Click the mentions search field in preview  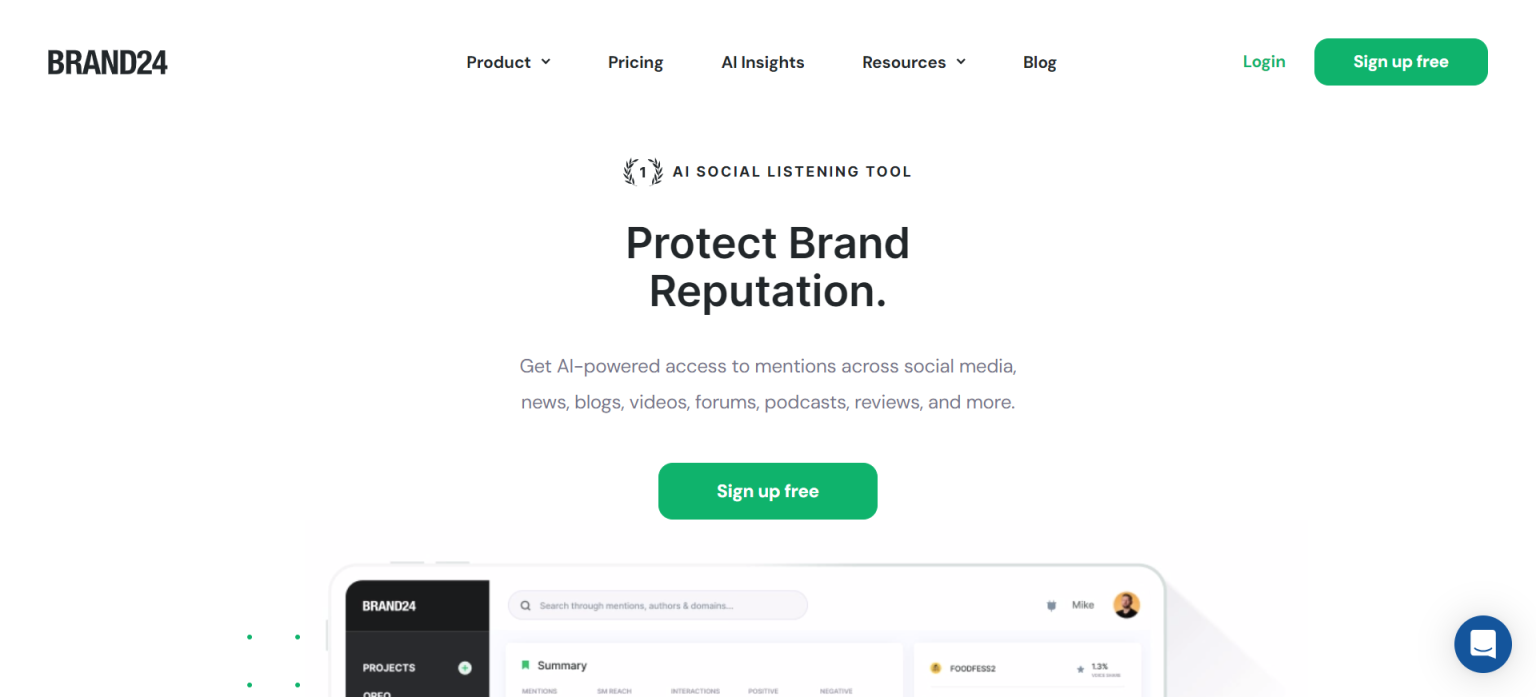point(660,606)
